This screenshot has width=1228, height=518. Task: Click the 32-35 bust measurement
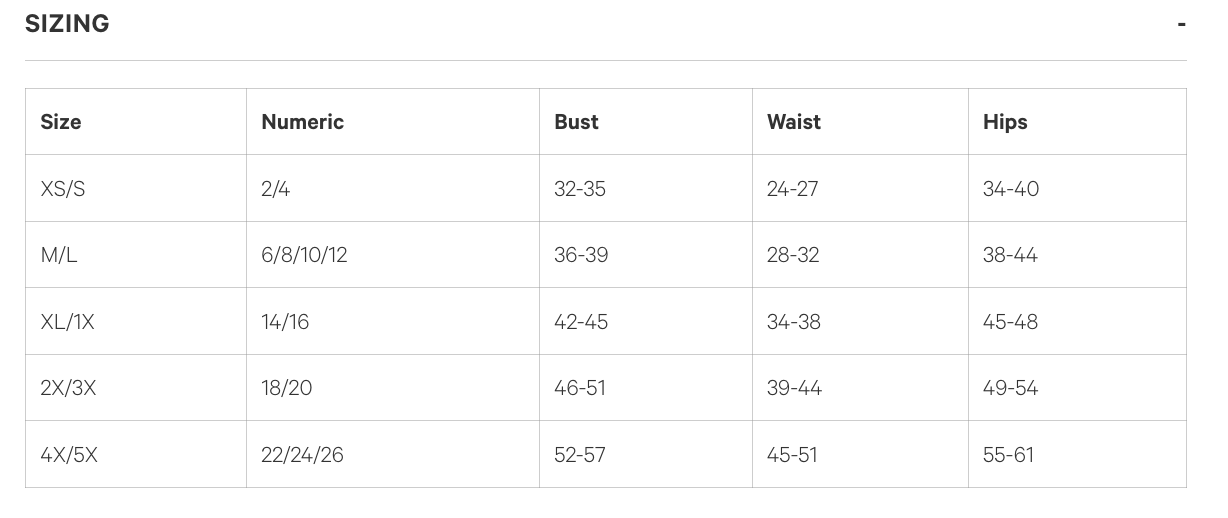point(580,189)
